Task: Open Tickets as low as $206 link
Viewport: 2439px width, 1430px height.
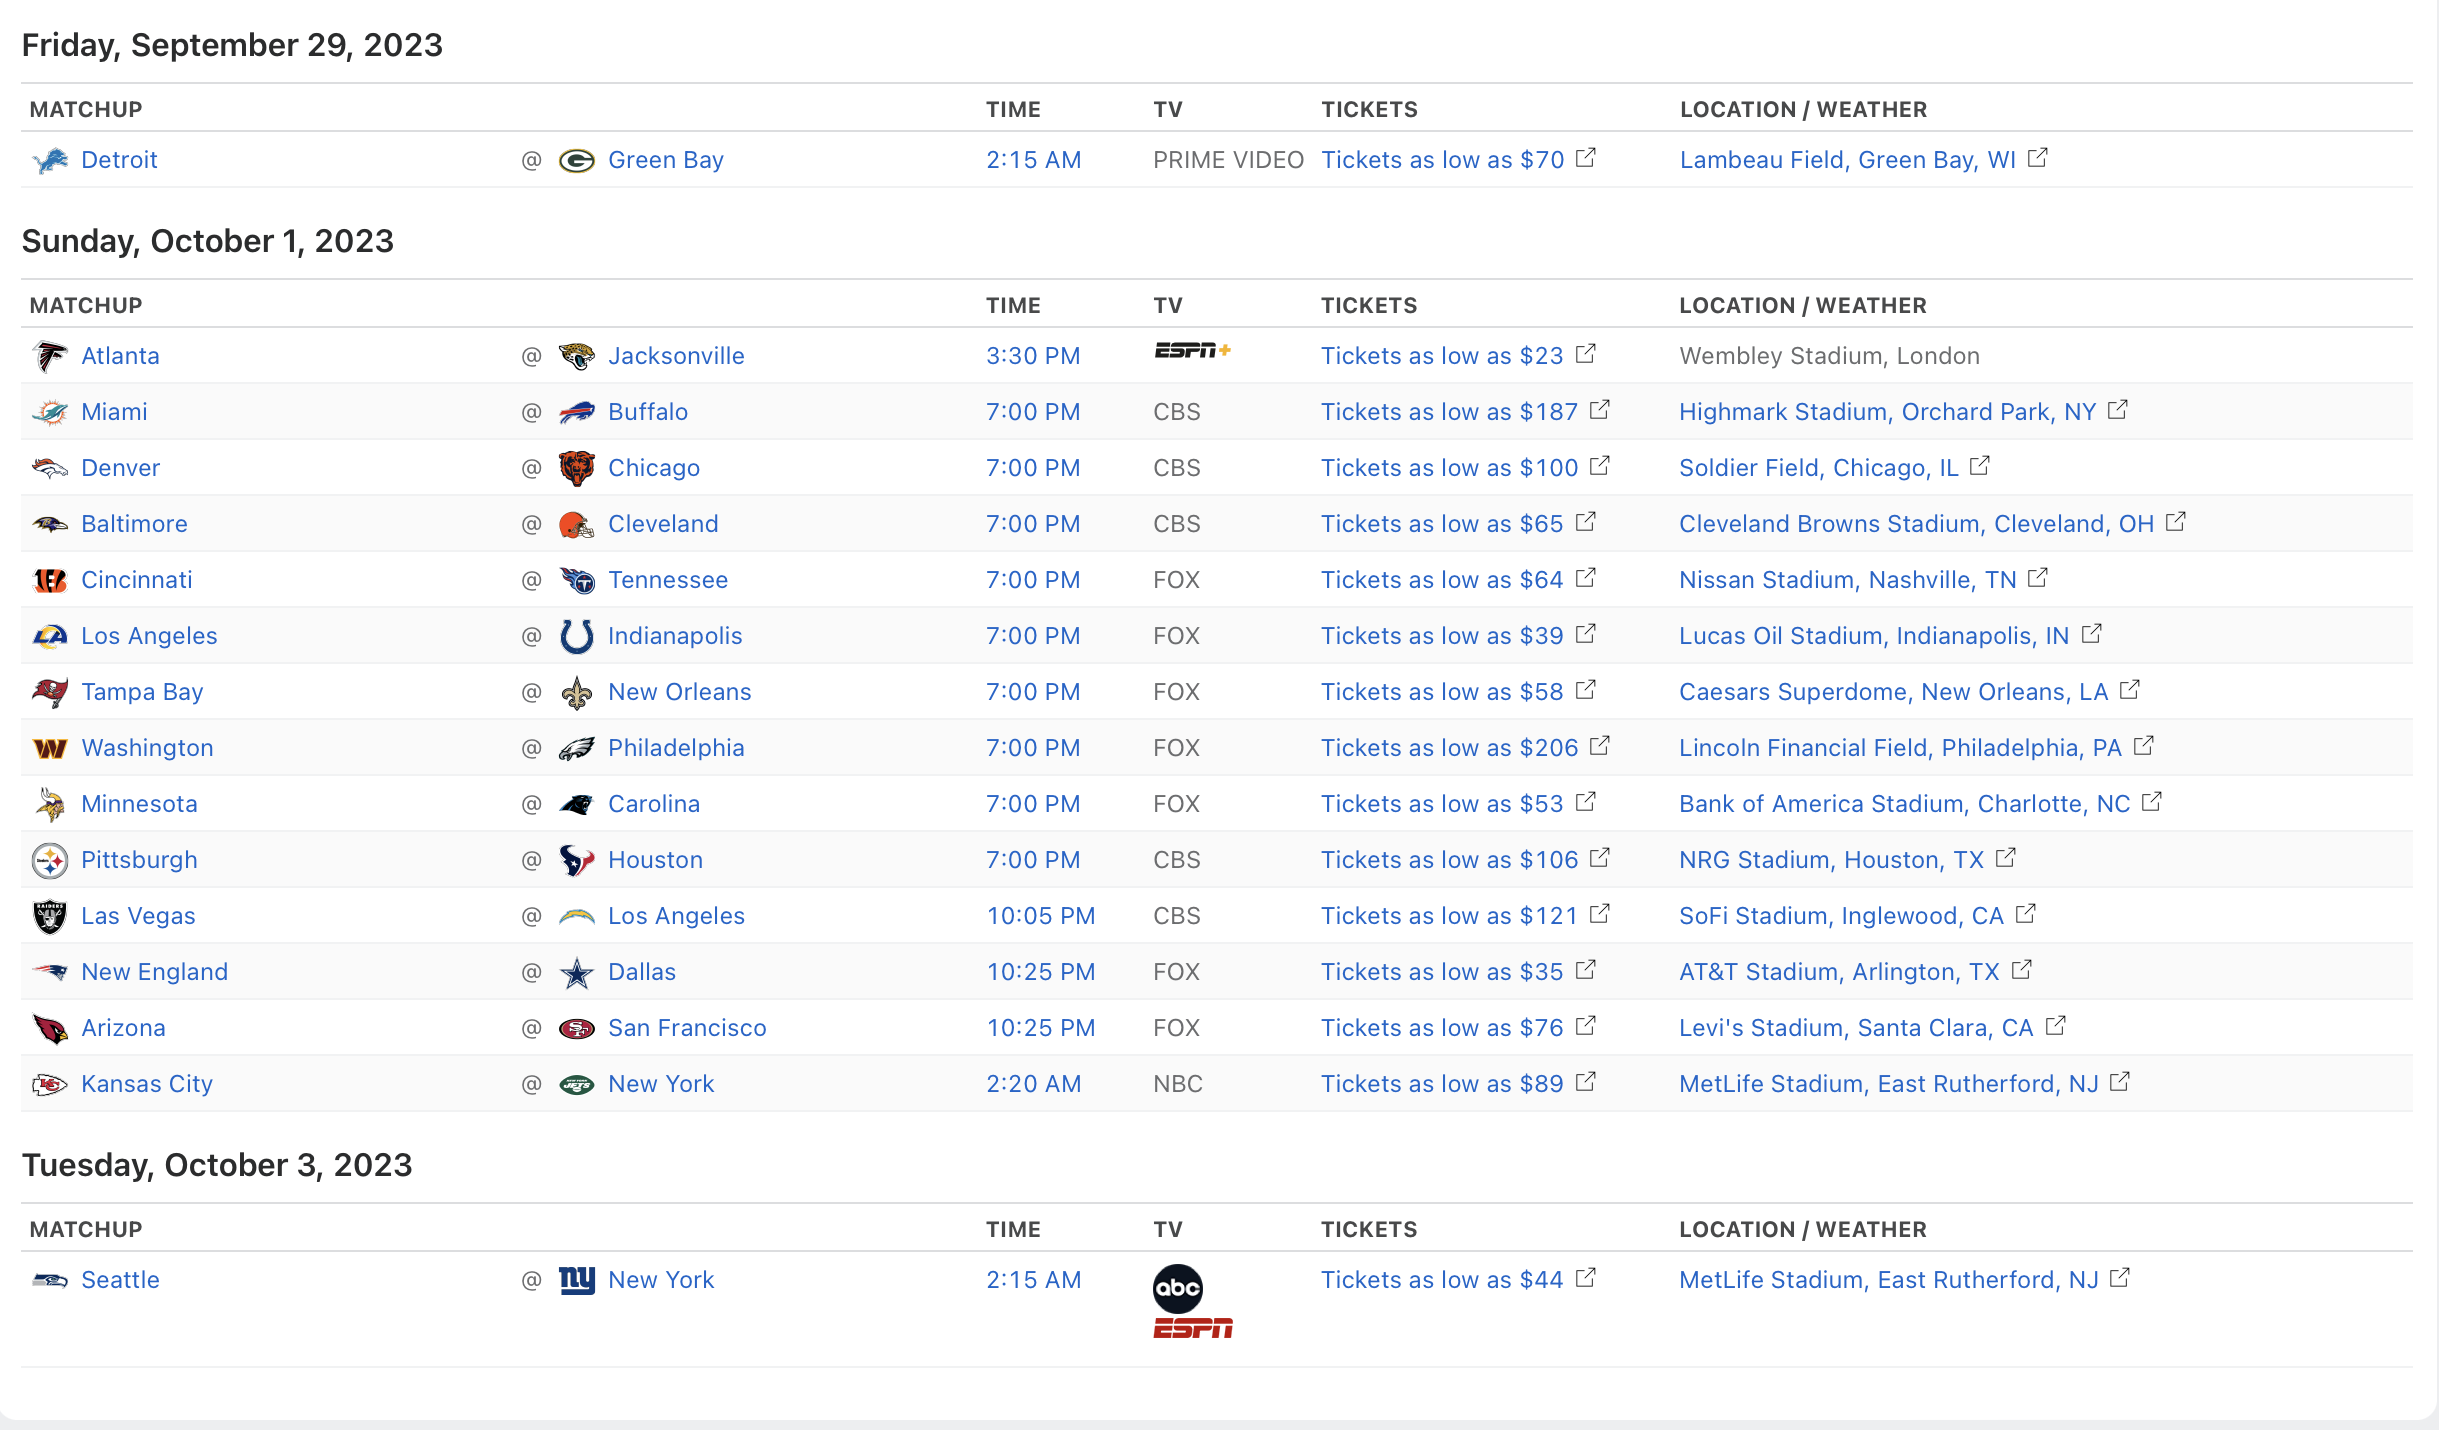Action: click(x=1449, y=748)
